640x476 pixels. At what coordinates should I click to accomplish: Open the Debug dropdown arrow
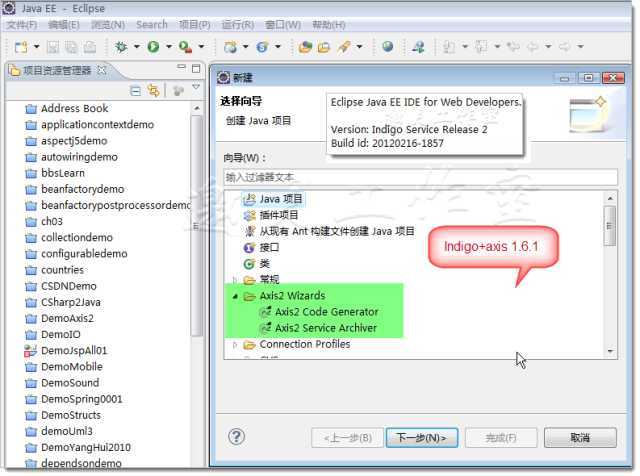pos(136,47)
